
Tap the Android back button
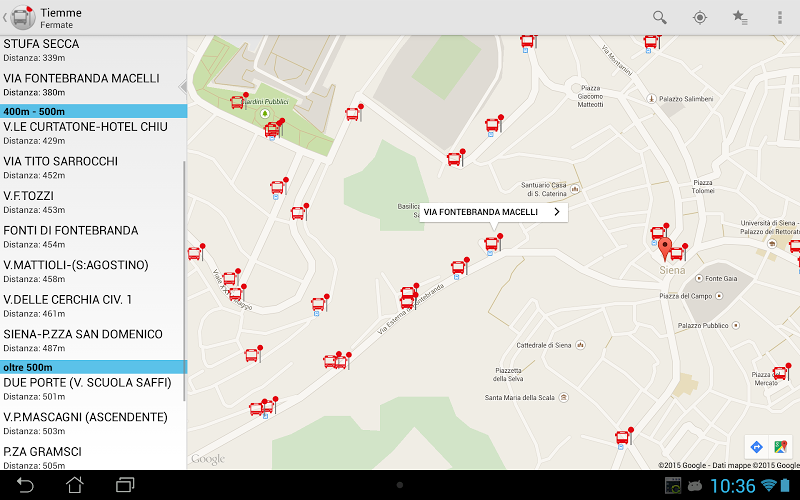click(x=24, y=485)
